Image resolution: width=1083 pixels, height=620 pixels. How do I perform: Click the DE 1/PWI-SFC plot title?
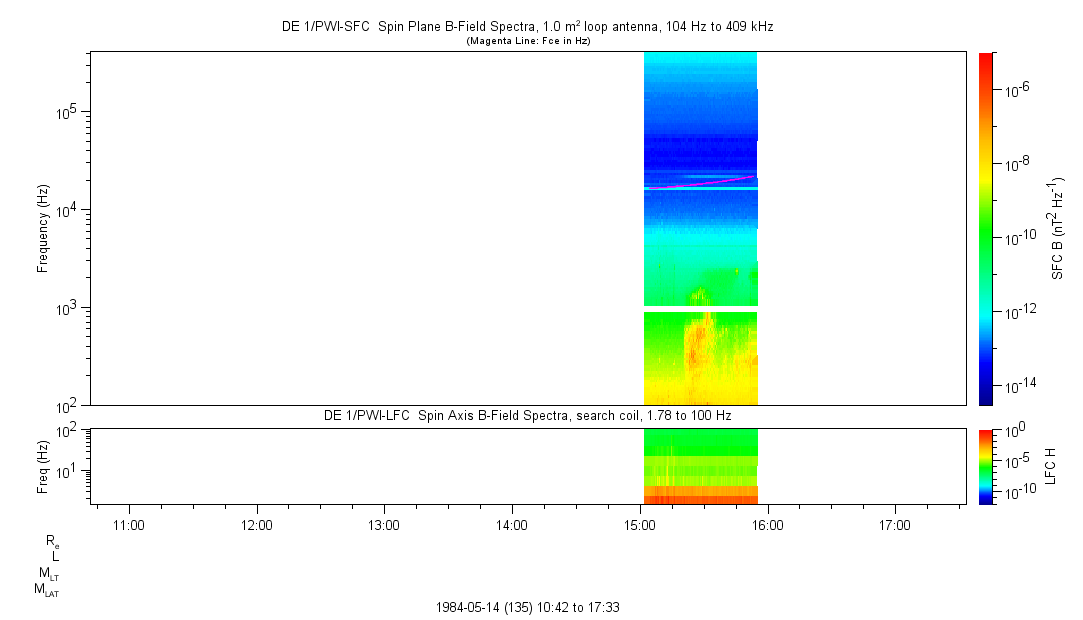527,27
